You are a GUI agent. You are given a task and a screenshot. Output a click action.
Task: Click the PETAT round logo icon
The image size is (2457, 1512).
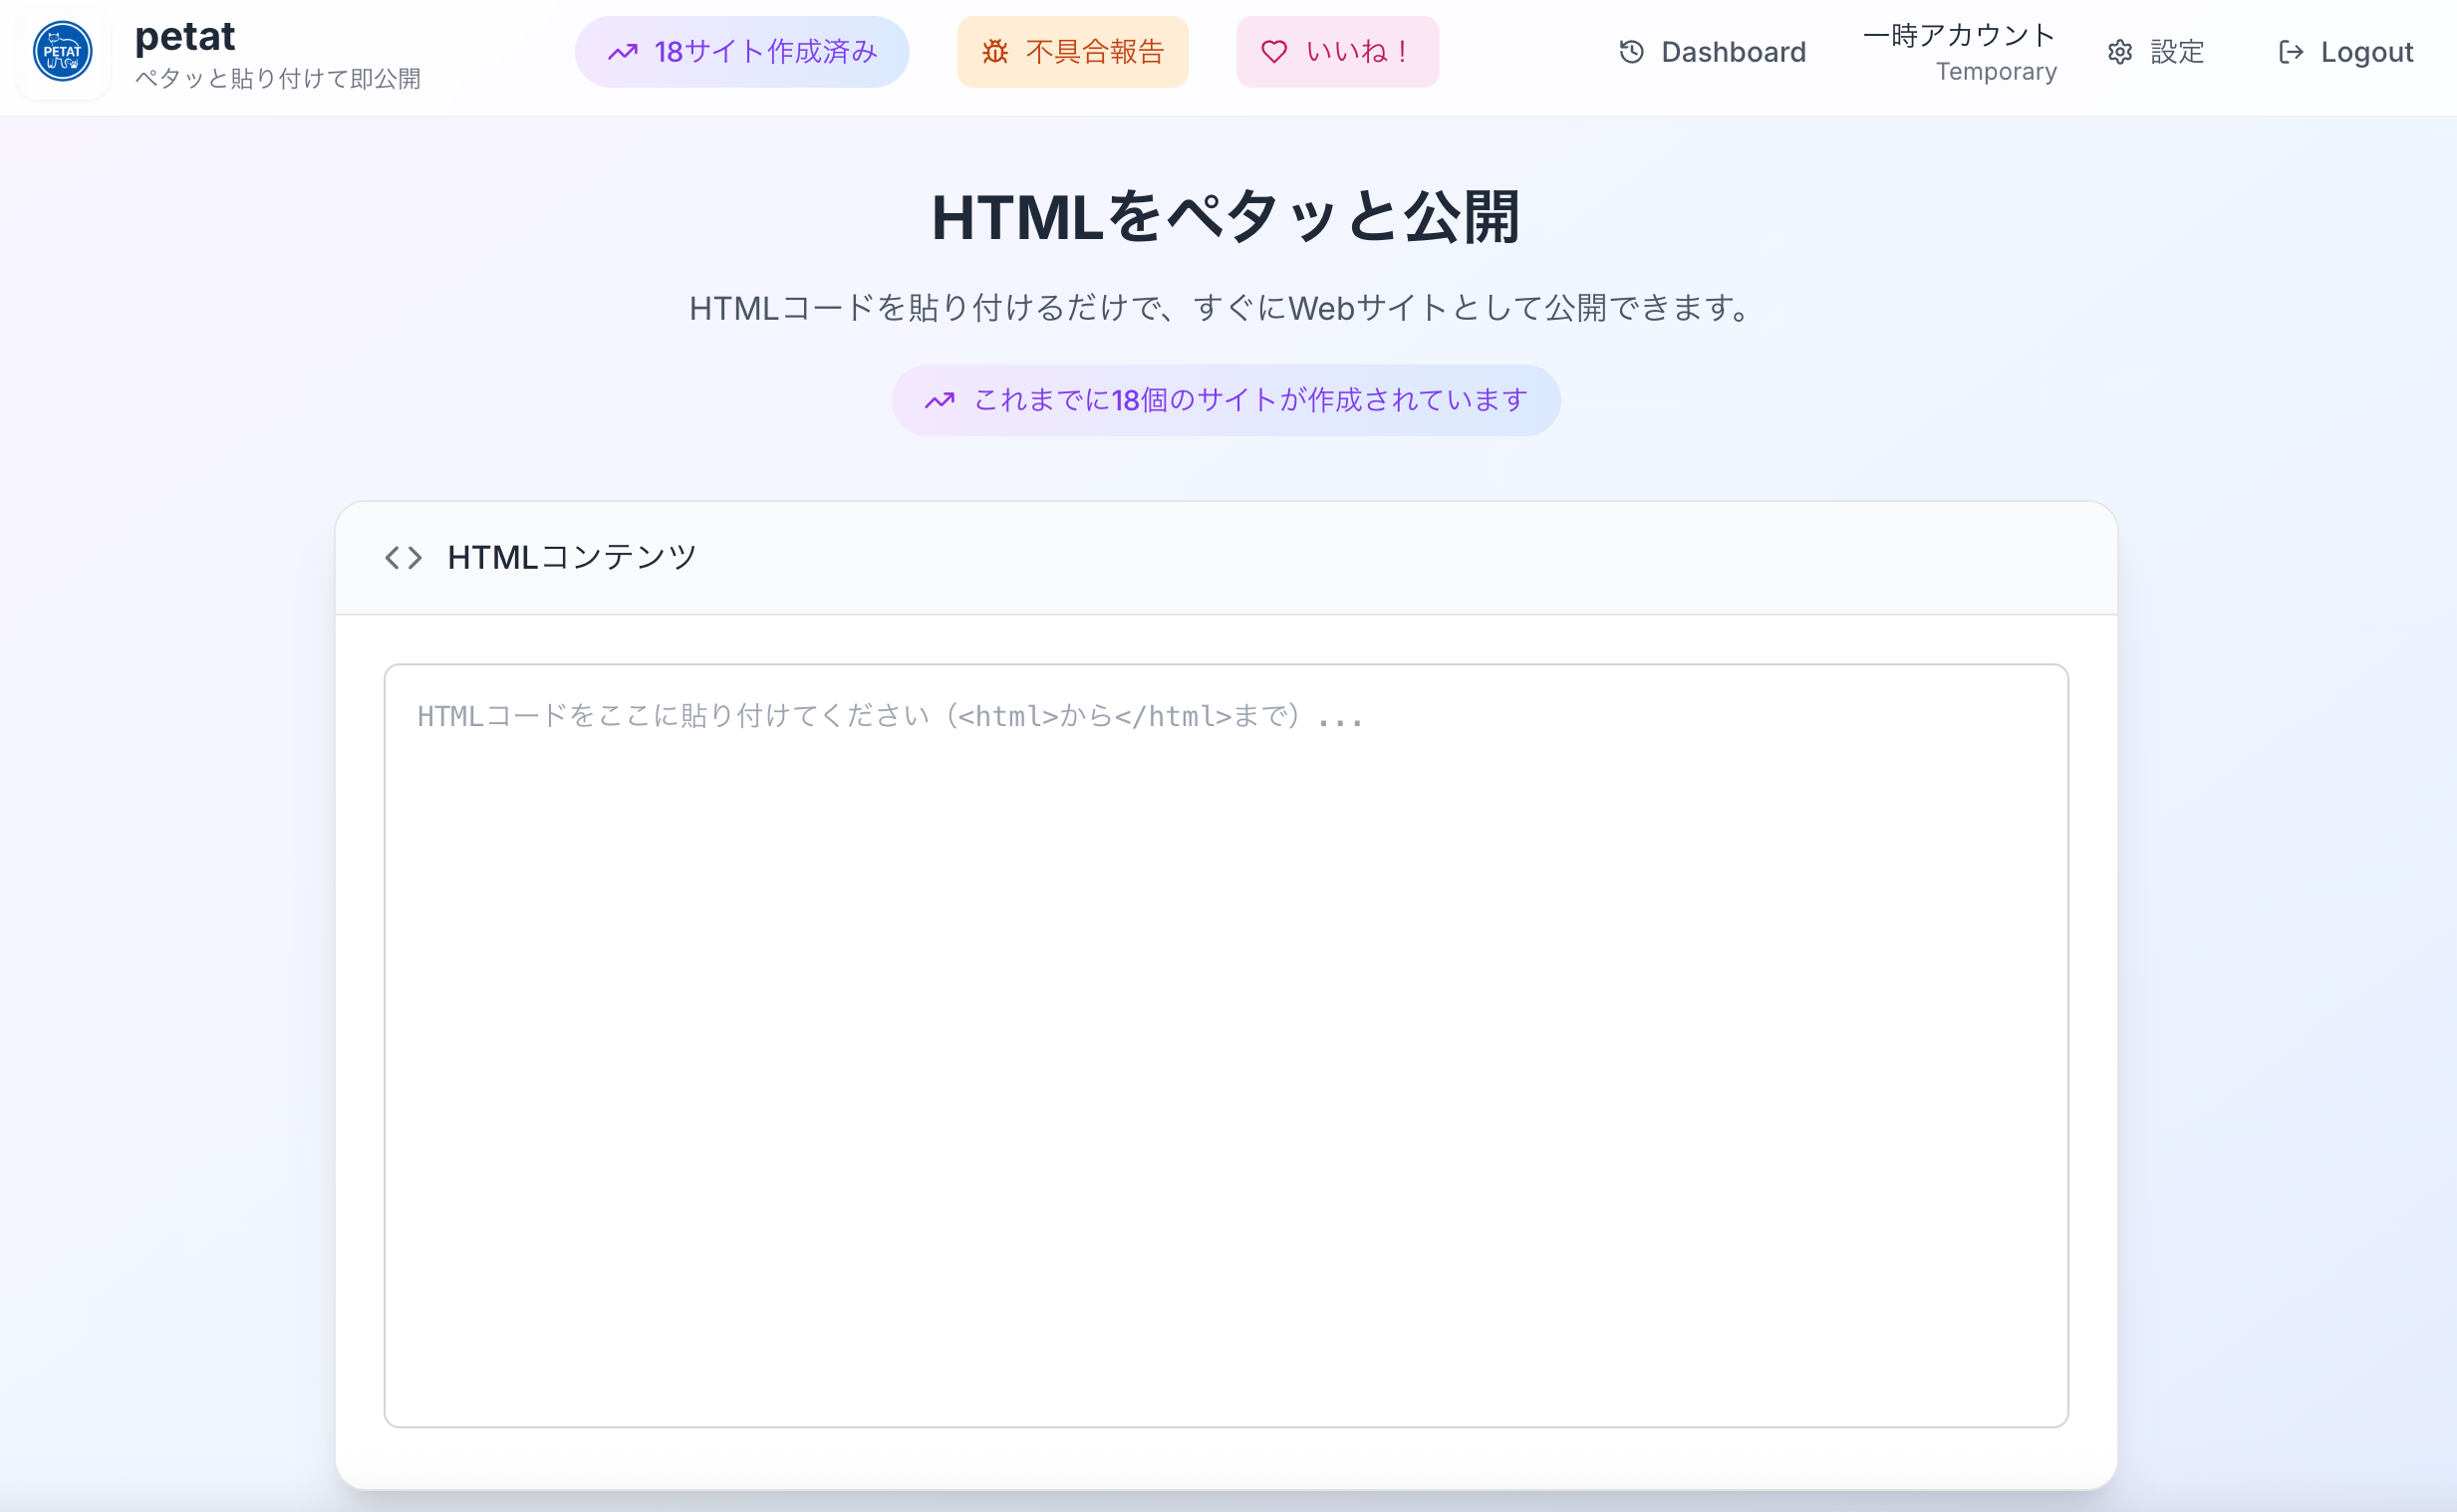[62, 52]
